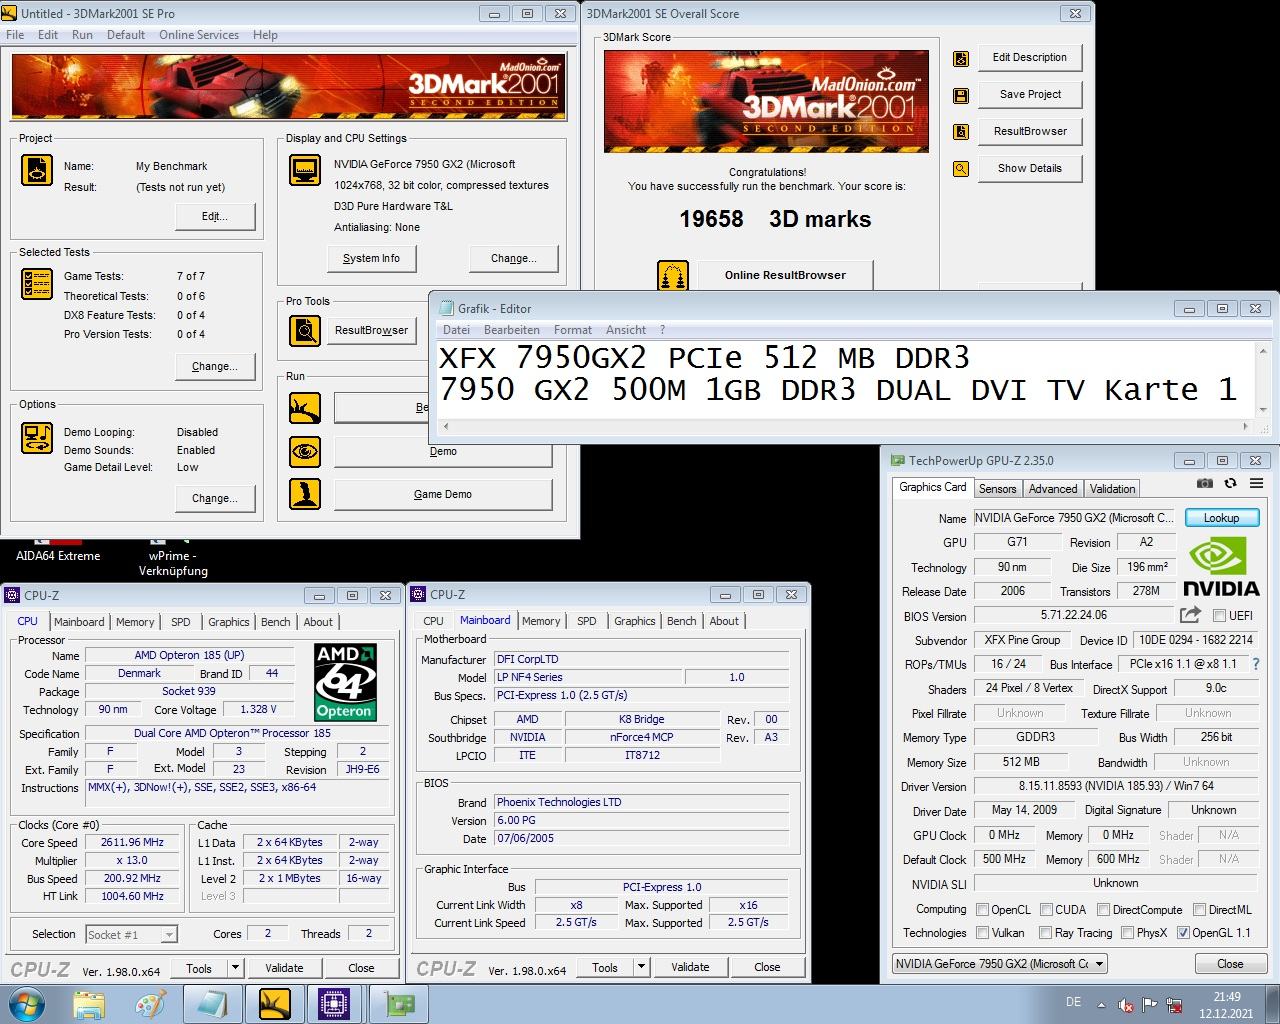Toggle the UEFI checkbox in GPU-Z
Screen dimensions: 1280x1024
(x=1219, y=616)
